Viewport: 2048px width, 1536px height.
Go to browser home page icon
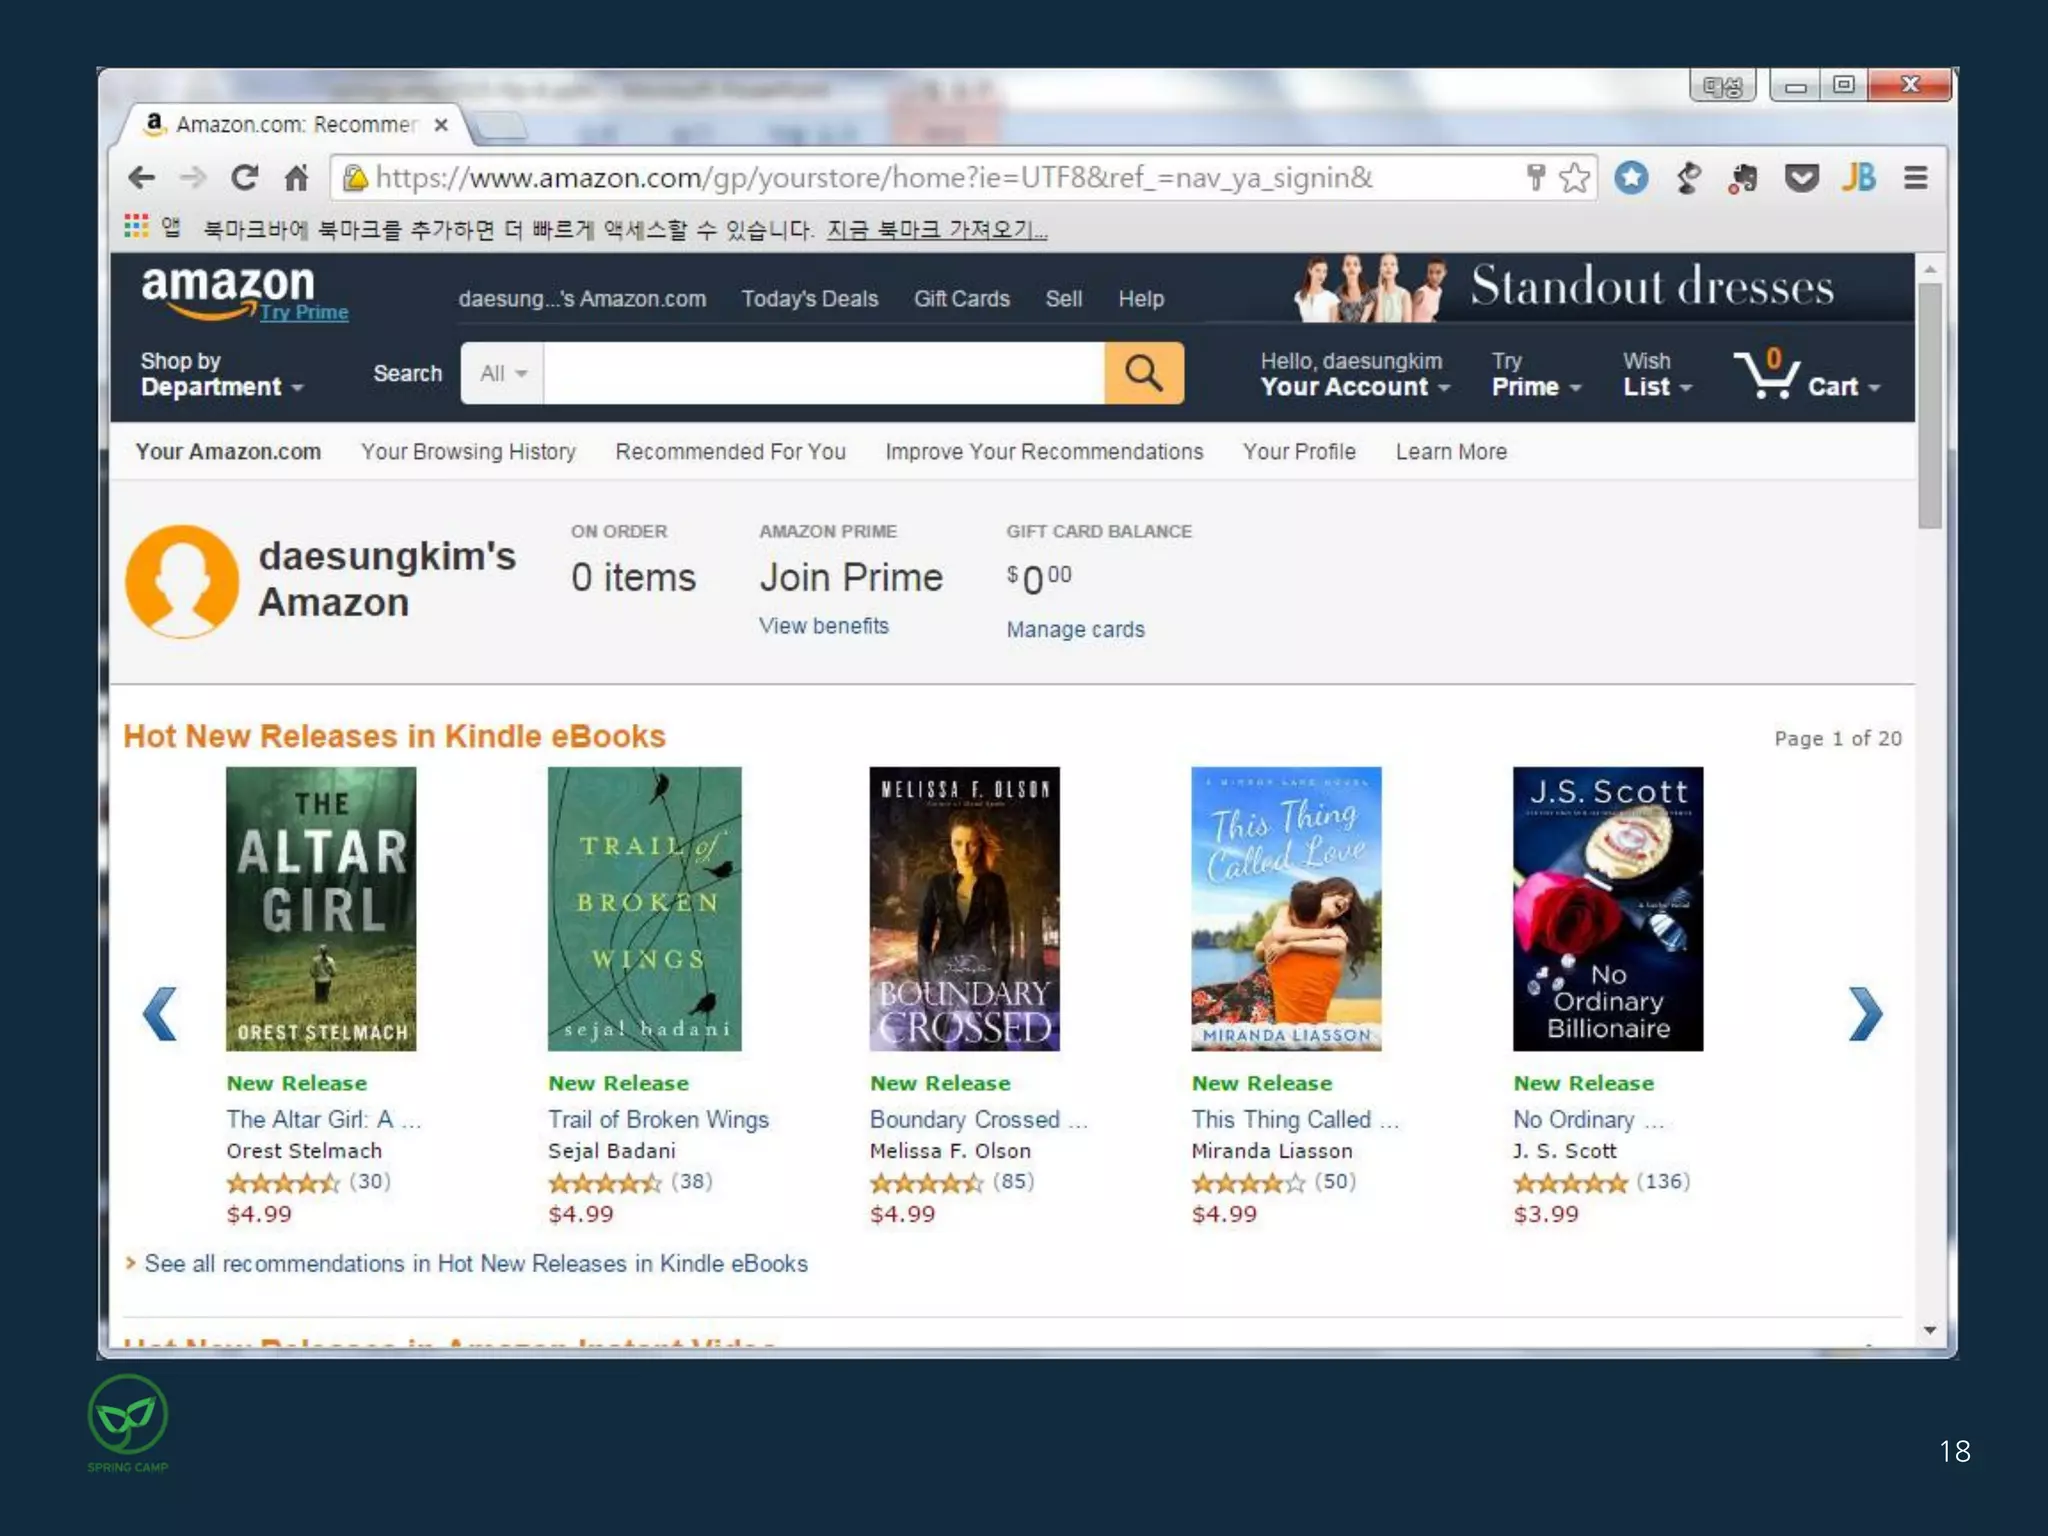click(296, 178)
